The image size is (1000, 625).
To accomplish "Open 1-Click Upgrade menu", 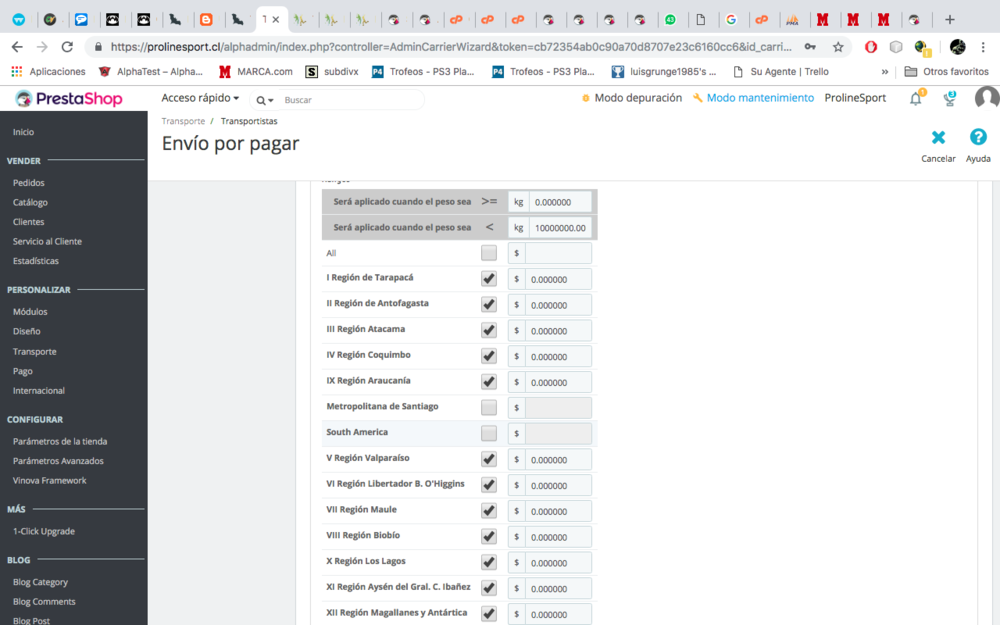I will point(44,531).
